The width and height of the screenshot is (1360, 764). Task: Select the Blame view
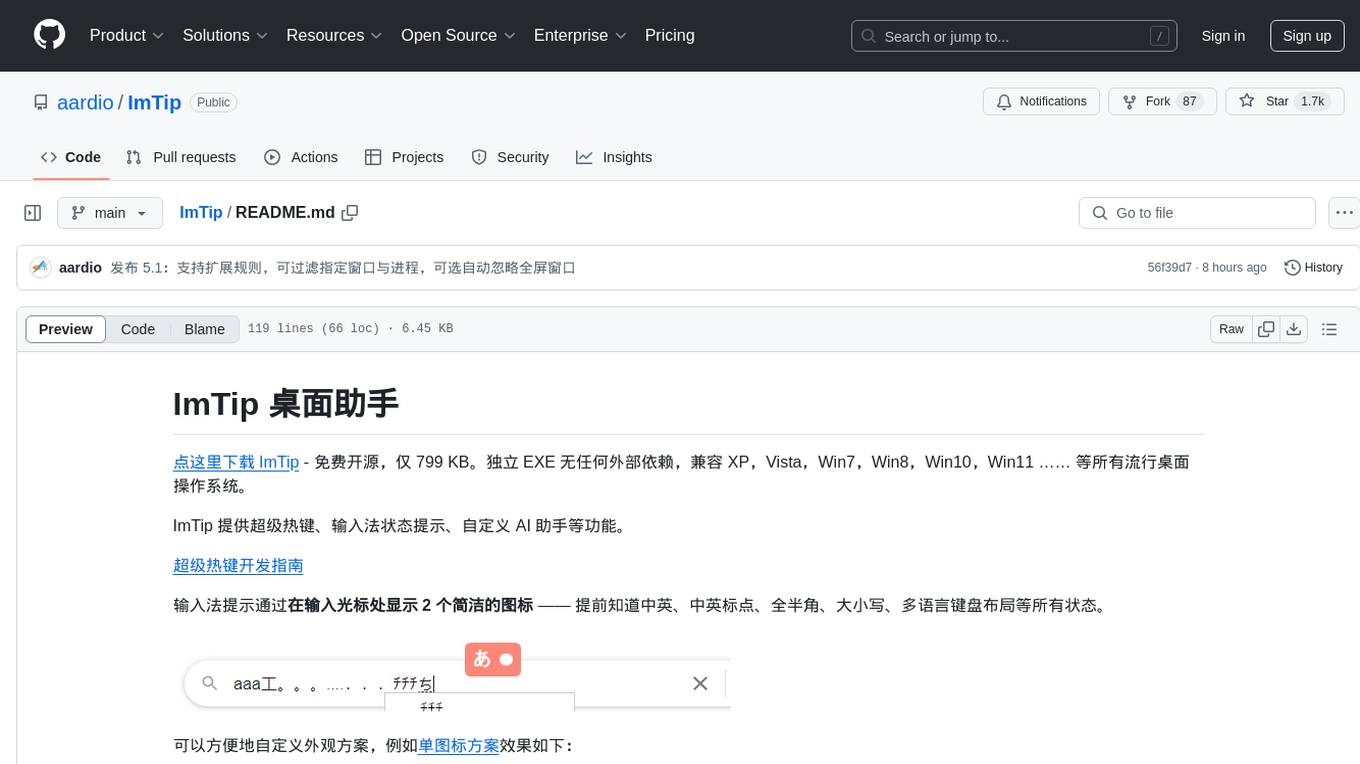click(204, 329)
